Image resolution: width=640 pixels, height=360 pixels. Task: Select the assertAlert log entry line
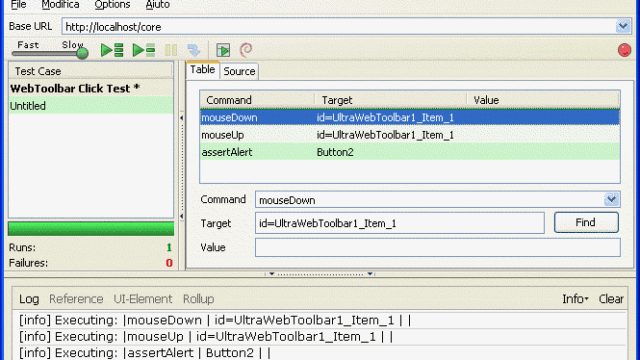[x=322, y=352]
